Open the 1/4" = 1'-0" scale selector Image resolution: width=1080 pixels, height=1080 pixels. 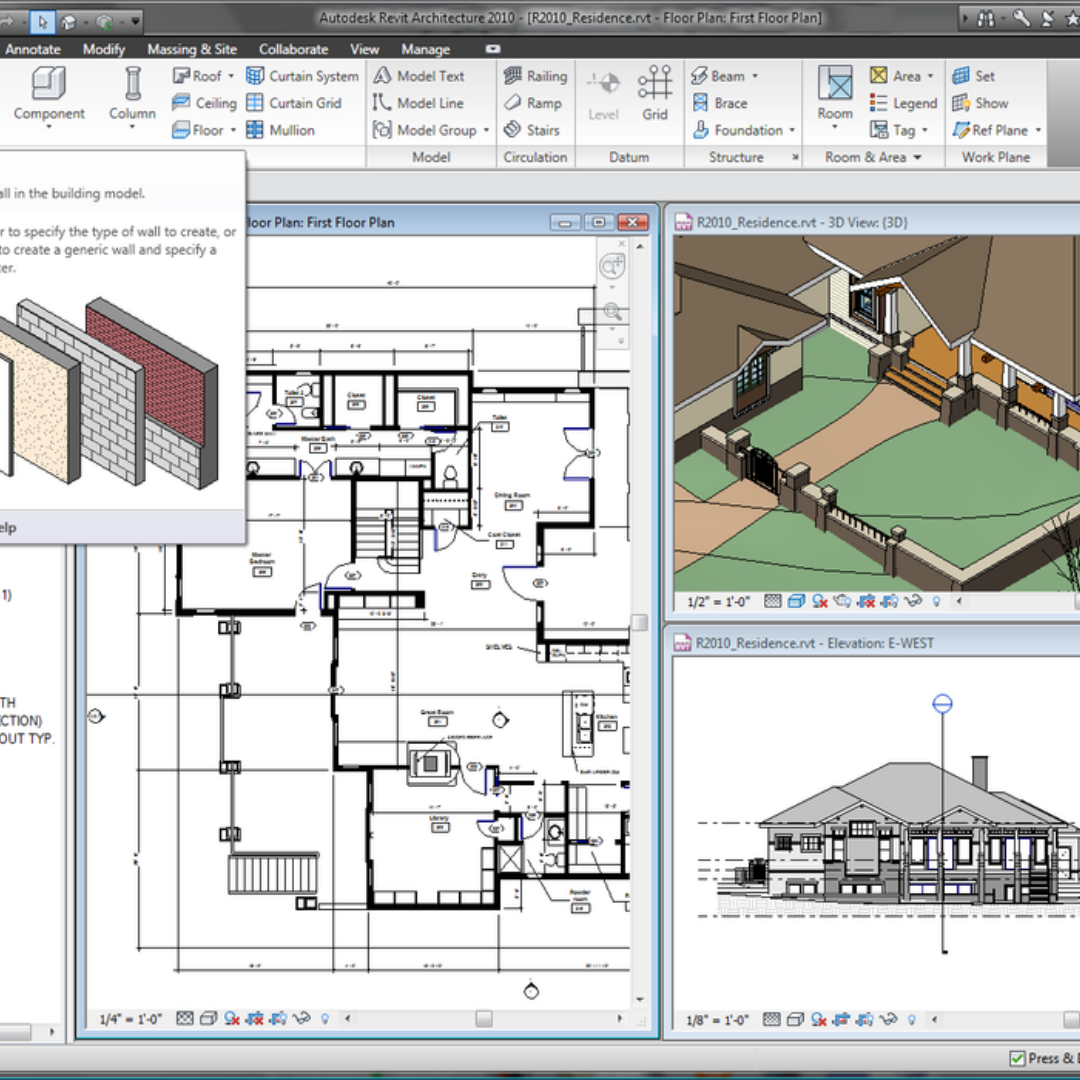[x=132, y=1019]
